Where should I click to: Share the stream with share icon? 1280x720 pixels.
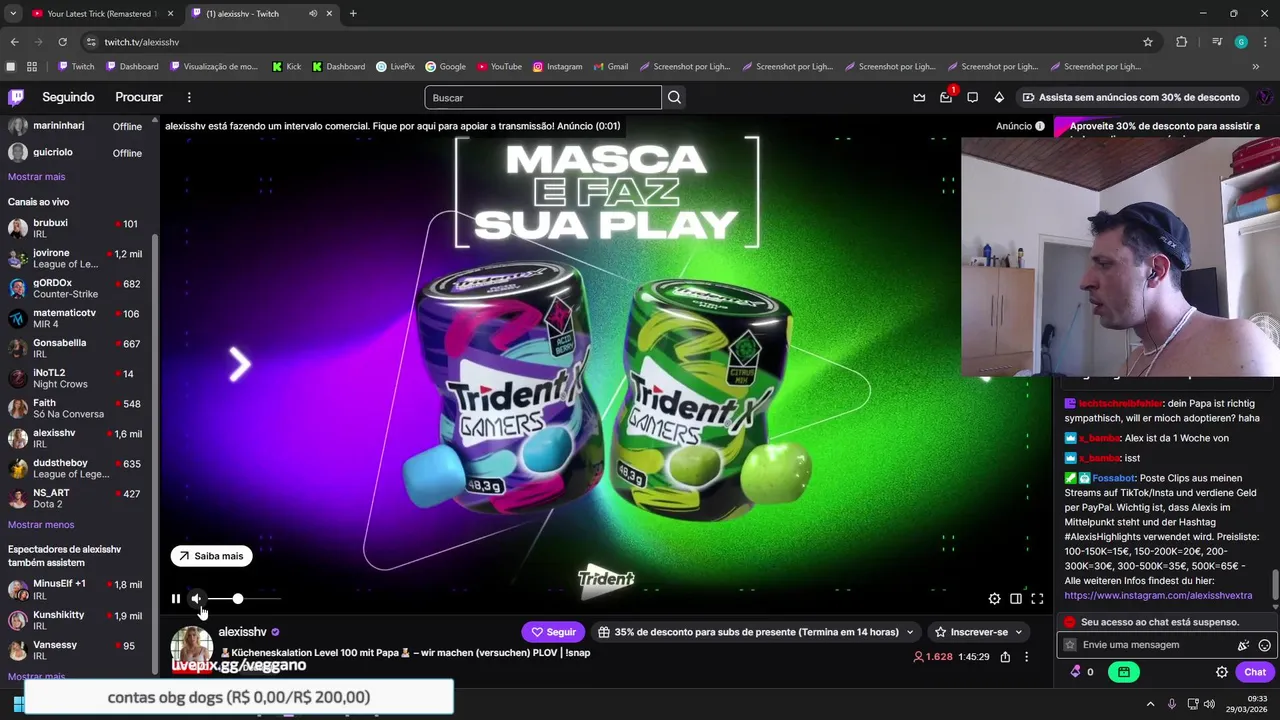click(x=1005, y=657)
